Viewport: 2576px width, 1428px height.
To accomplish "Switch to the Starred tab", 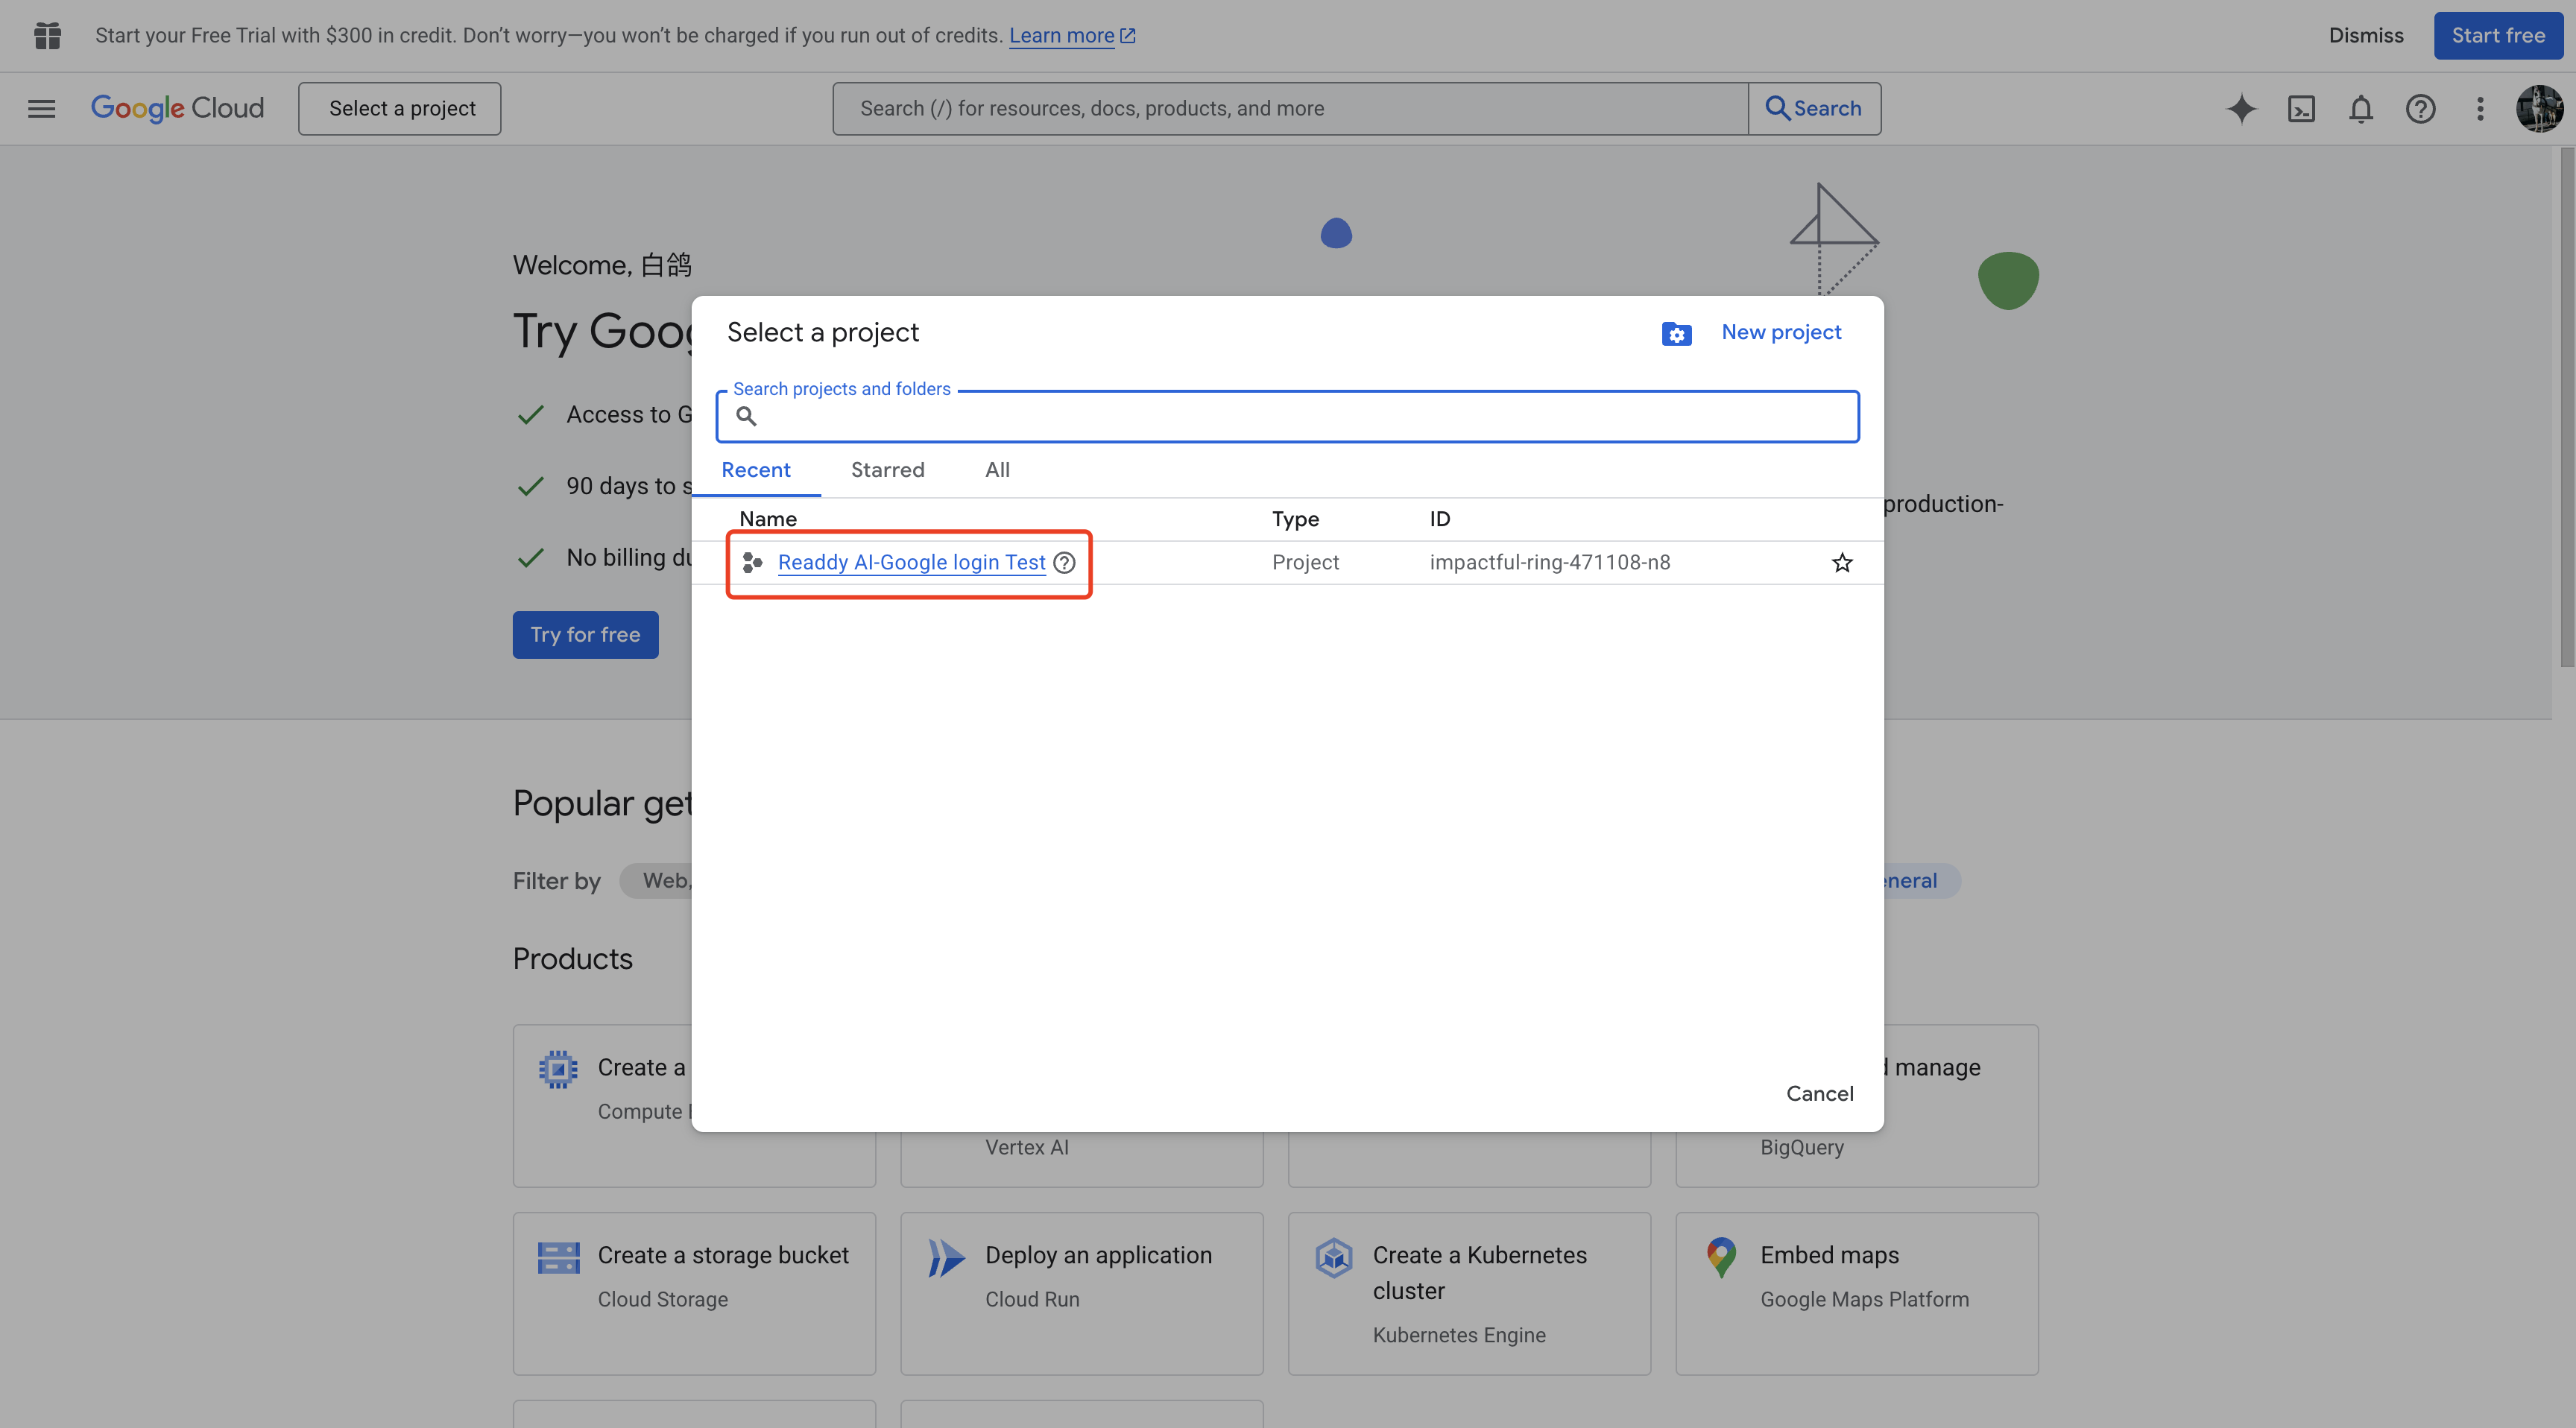I will coord(887,470).
